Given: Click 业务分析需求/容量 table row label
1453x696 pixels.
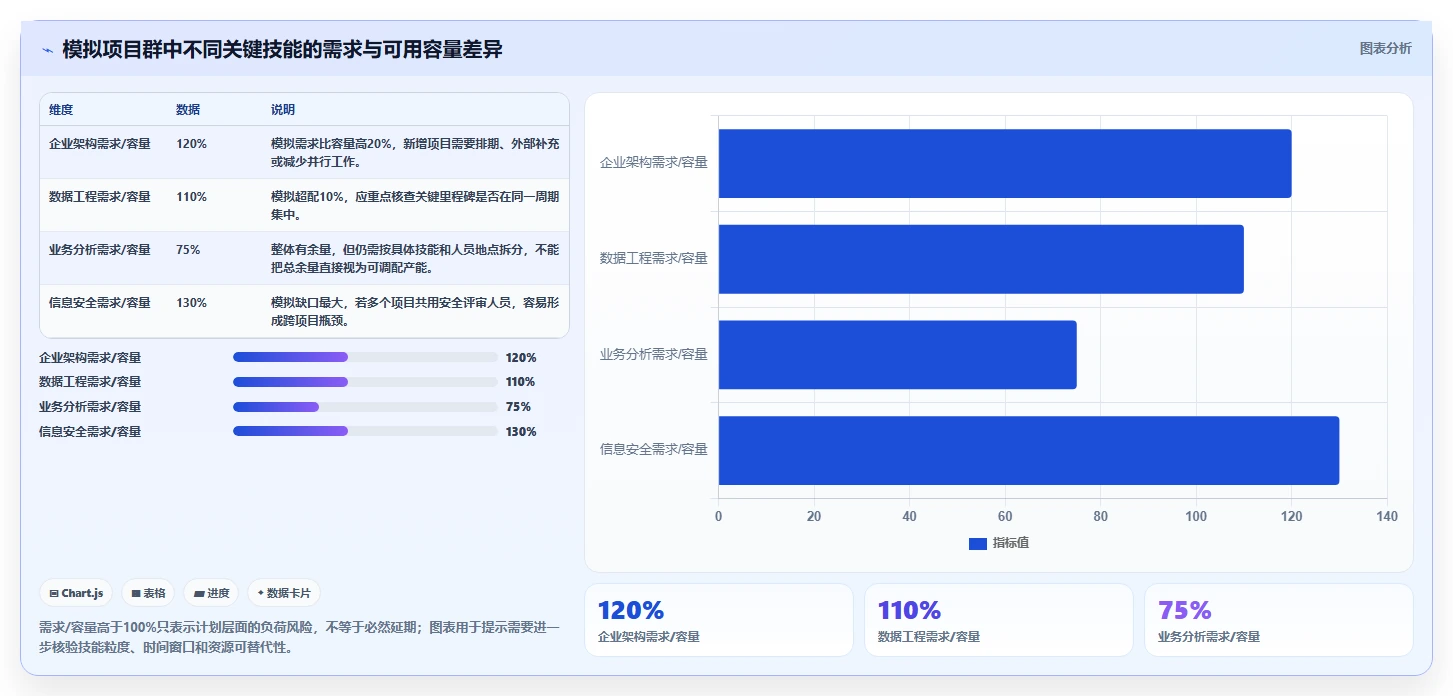Looking at the screenshot, I should pos(100,250).
